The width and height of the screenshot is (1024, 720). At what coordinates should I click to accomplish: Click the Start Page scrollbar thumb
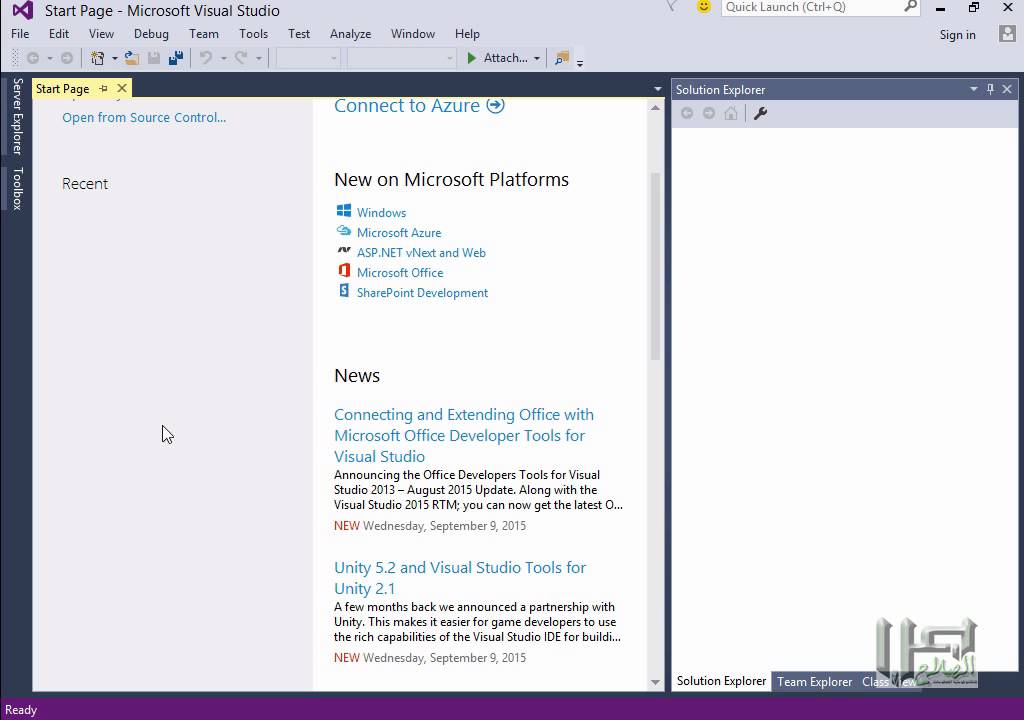coord(655,266)
